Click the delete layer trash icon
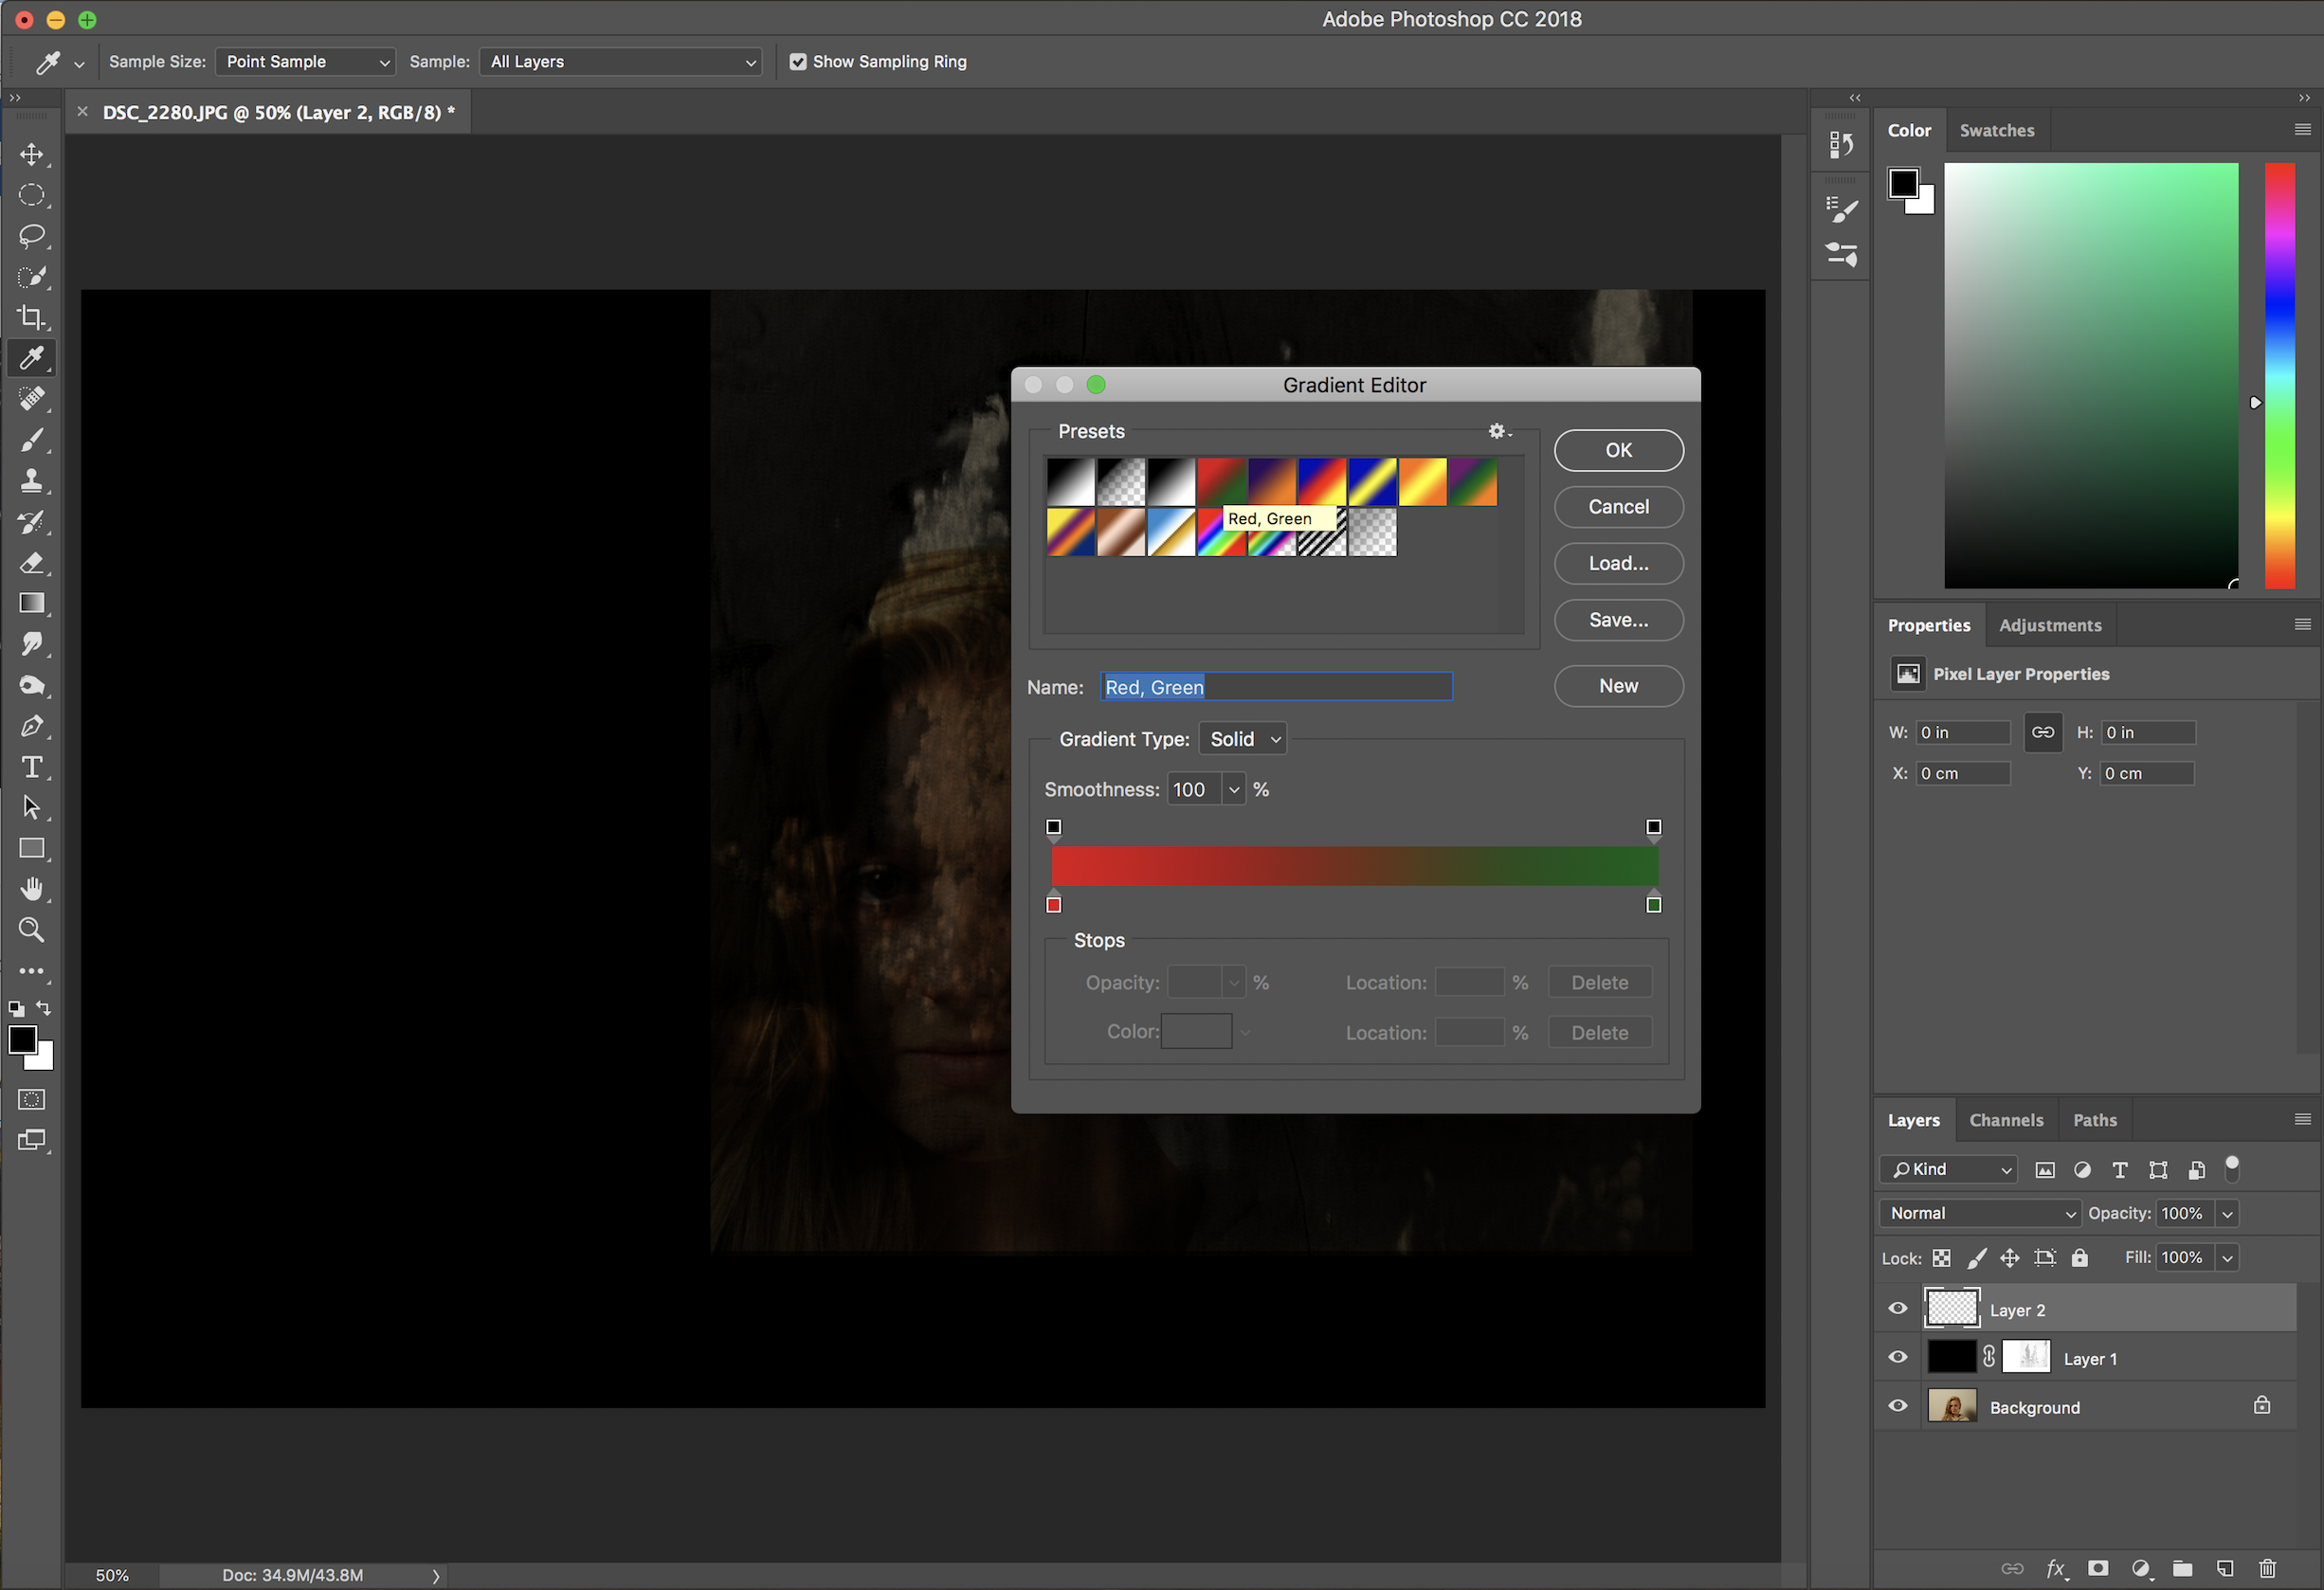Image resolution: width=2324 pixels, height=1590 pixels. click(2267, 1568)
